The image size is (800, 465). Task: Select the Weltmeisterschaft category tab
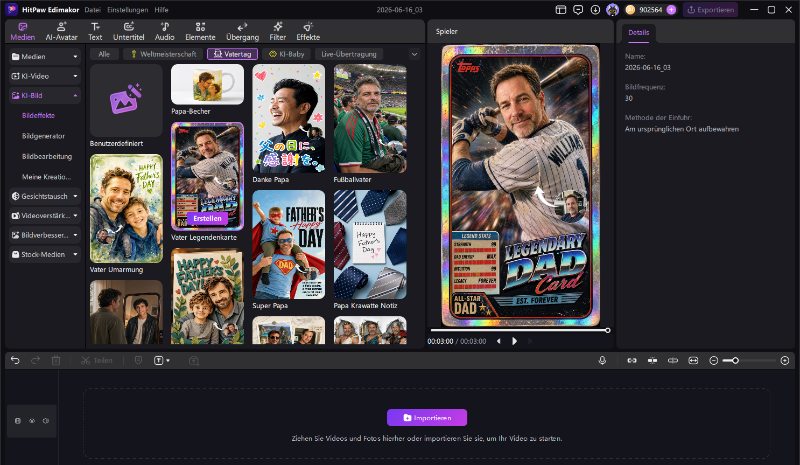click(163, 54)
